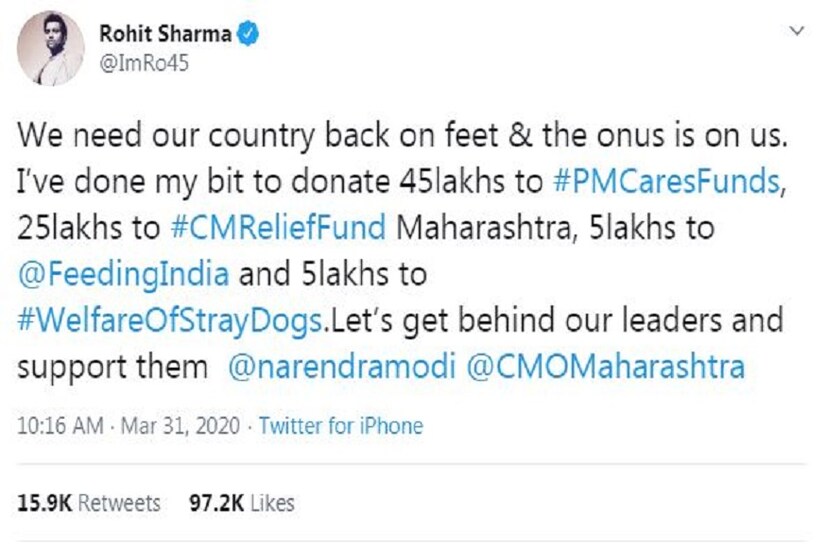Go to the @narendramodi profile mention

pyautogui.click(x=345, y=366)
